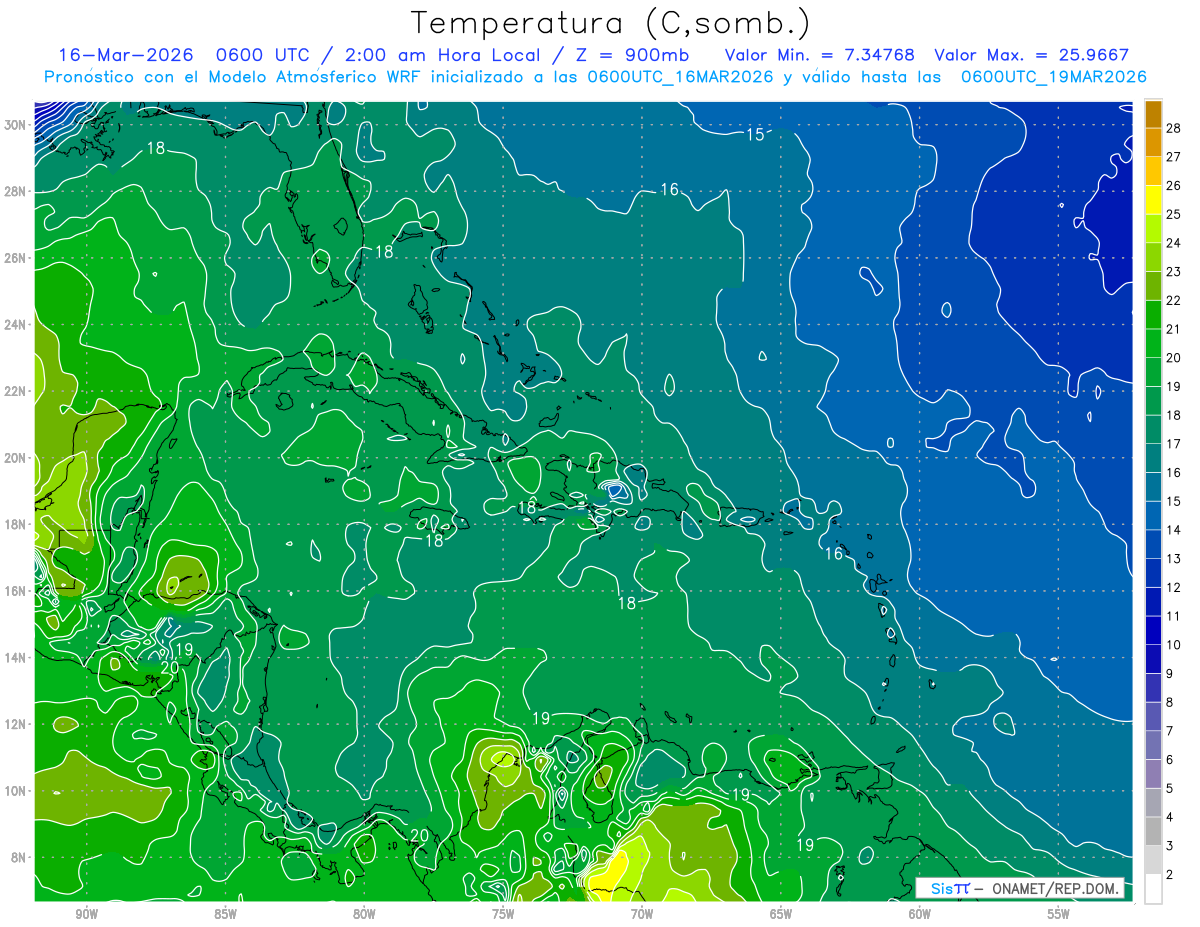Image resolution: width=1200 pixels, height=927 pixels.
Task: Click the '65W' longitude axis label
Action: [x=781, y=914]
